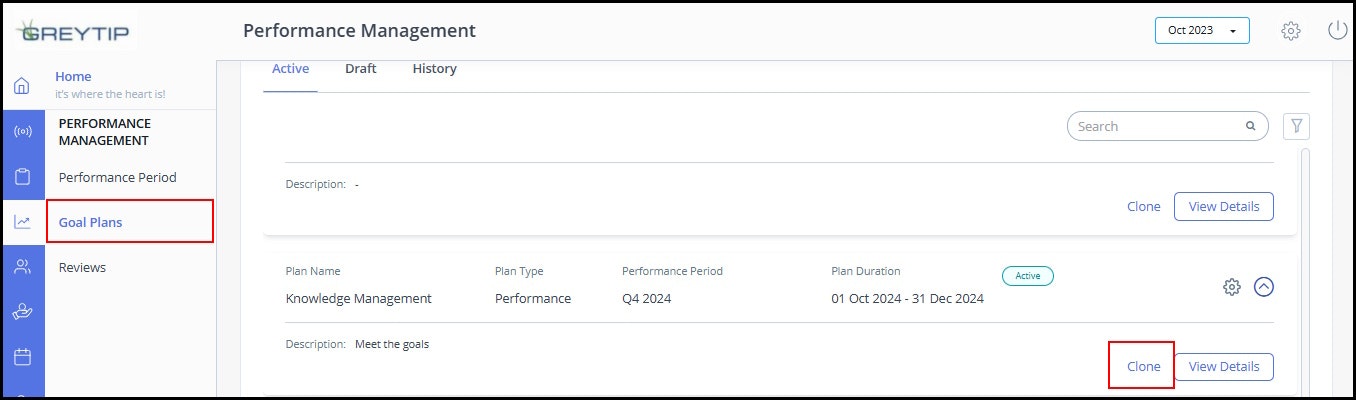Open the Oct 2023 month dropdown
The height and width of the screenshot is (400, 1356).
click(1201, 31)
